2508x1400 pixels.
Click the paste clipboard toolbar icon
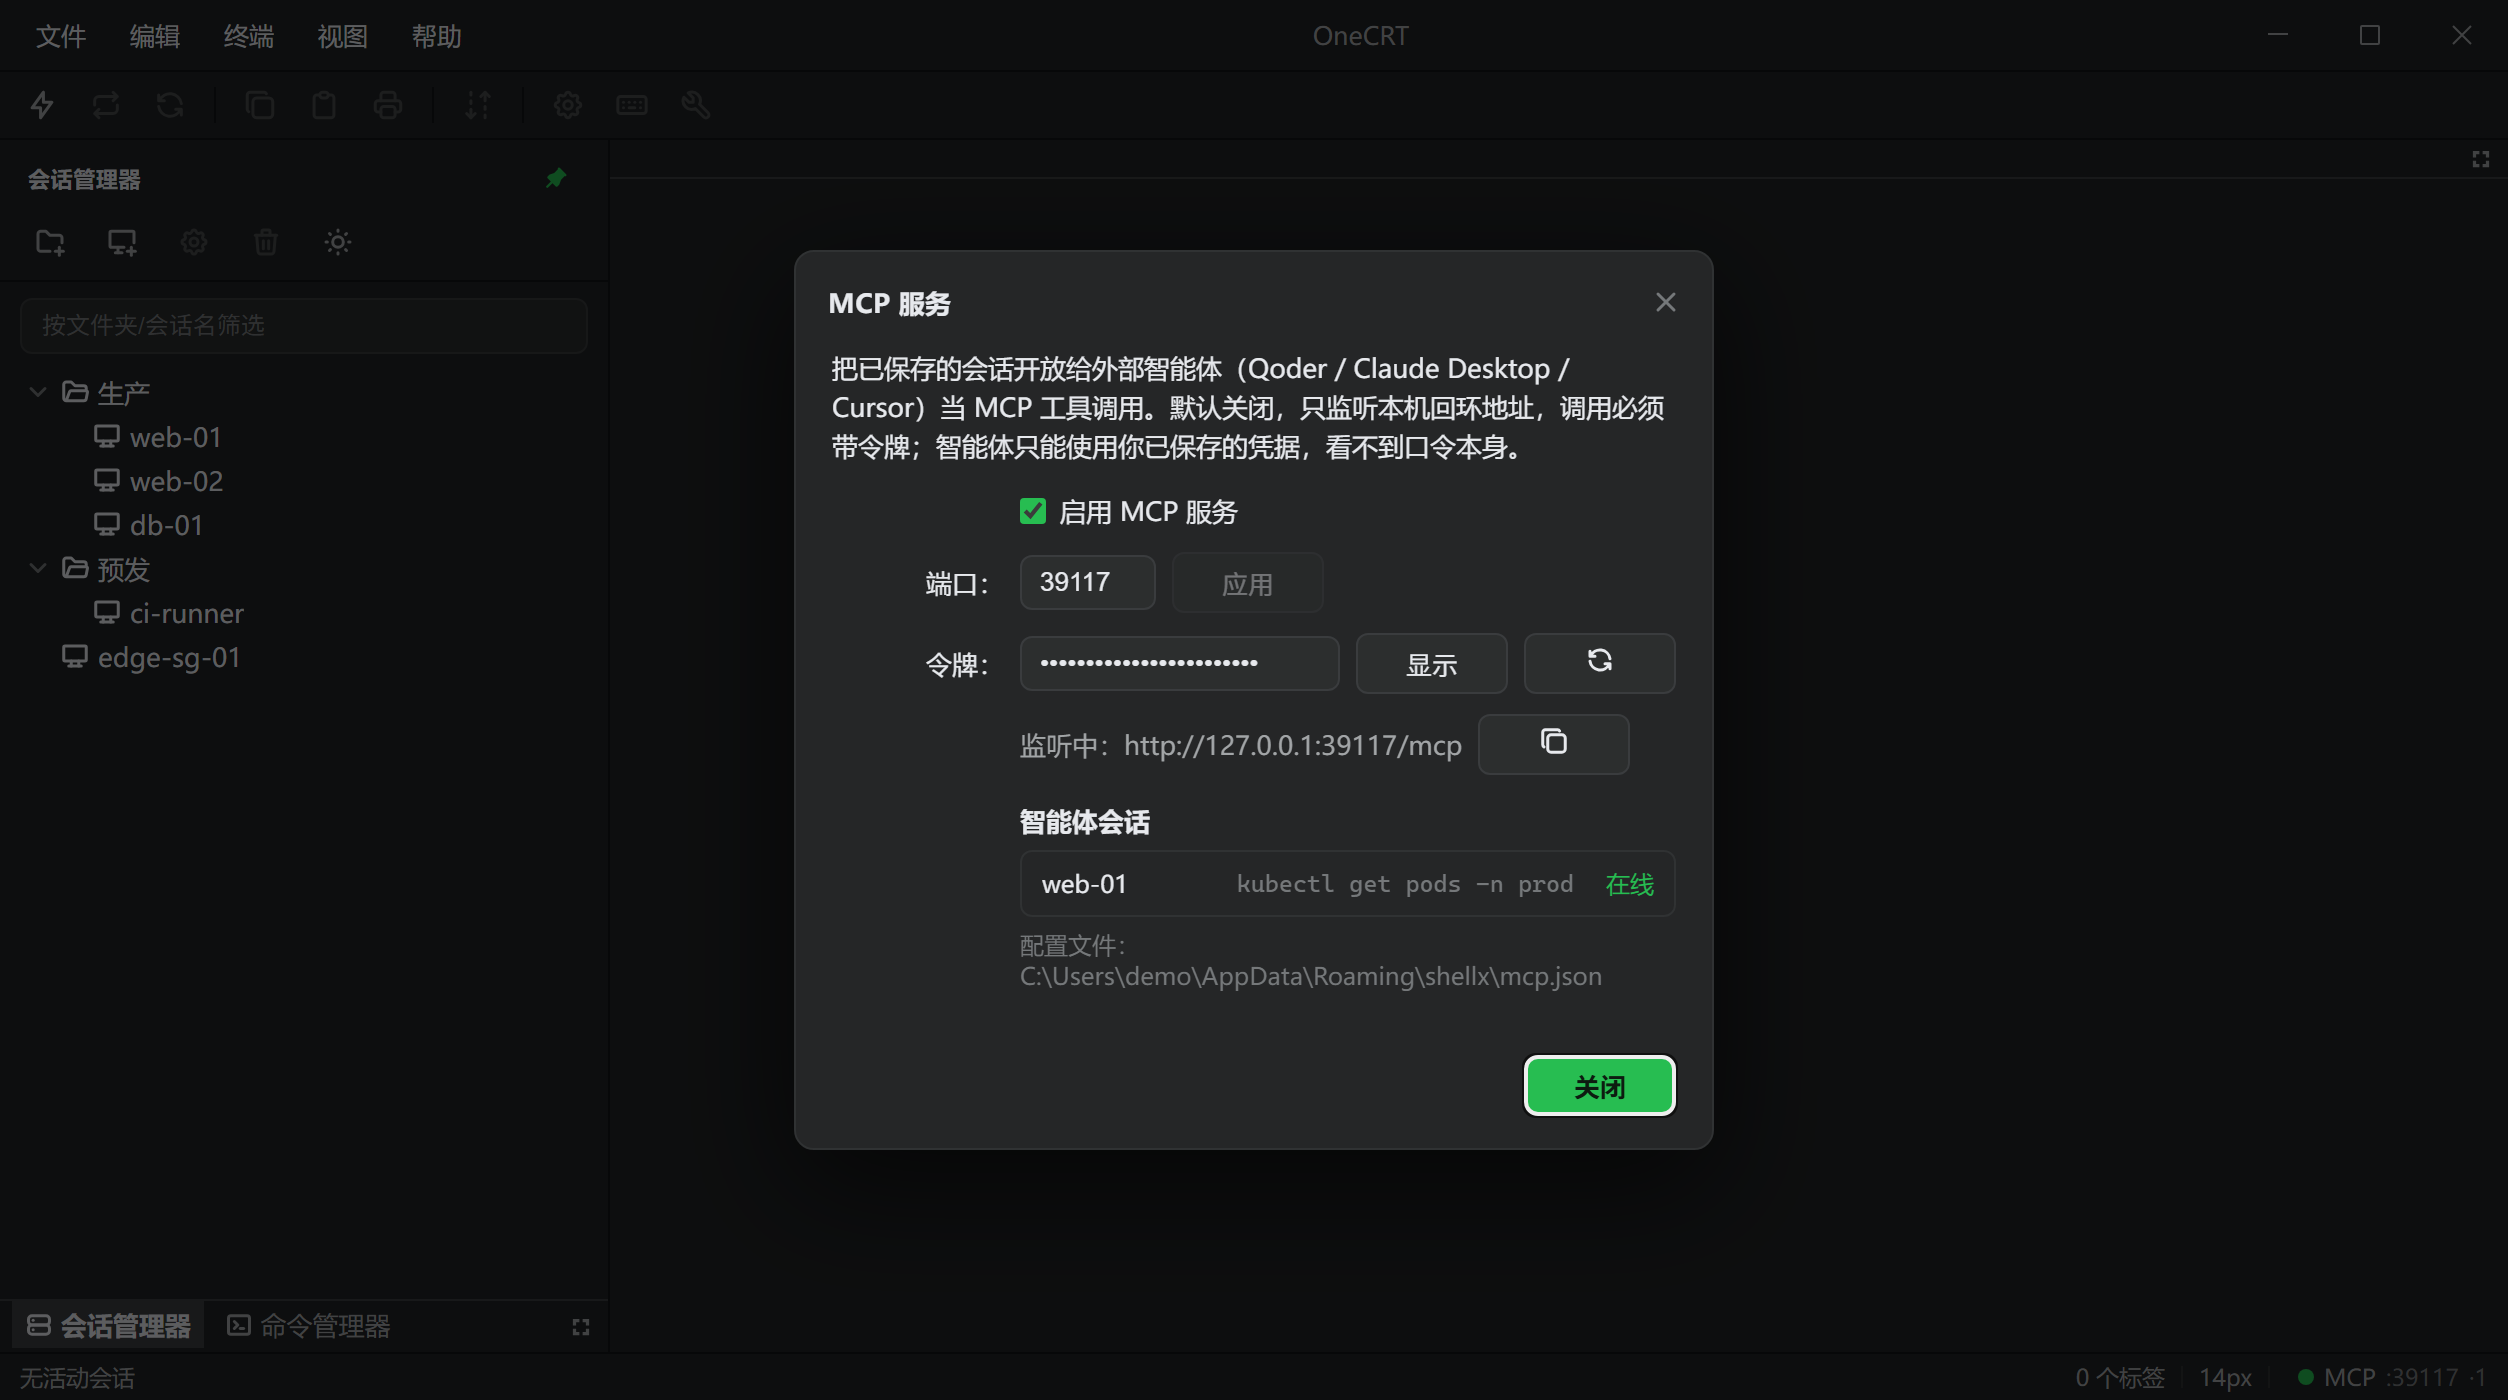click(324, 105)
